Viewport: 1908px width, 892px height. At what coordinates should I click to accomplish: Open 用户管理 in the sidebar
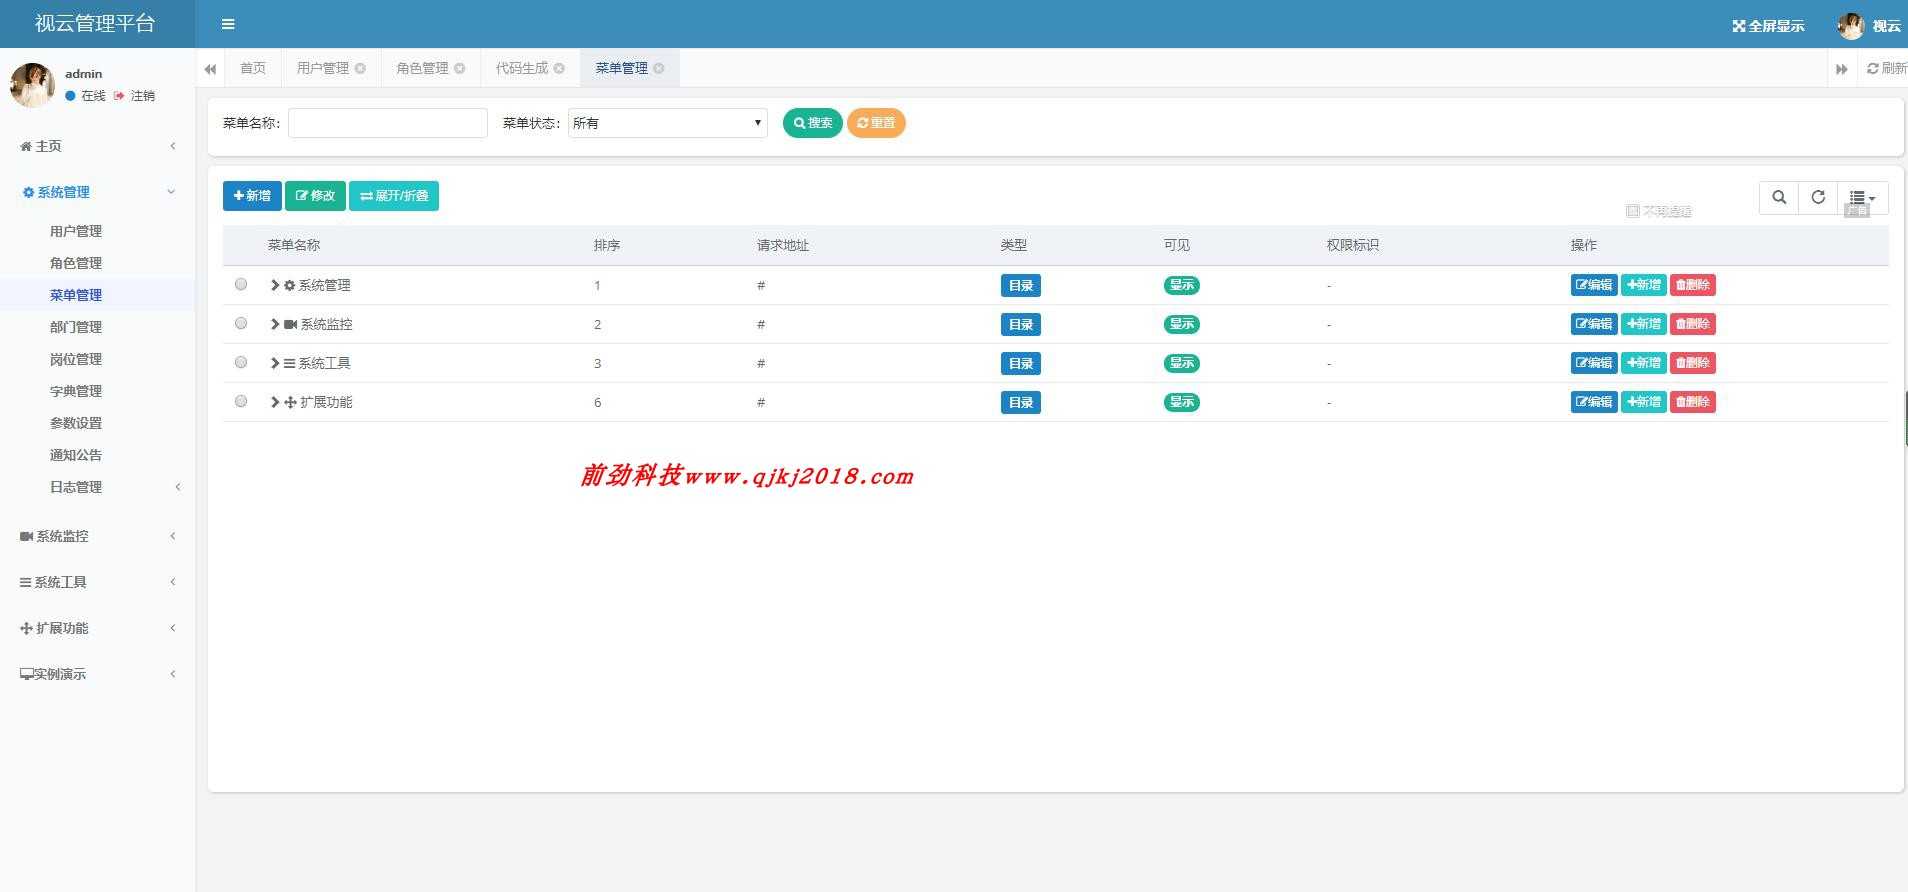(x=76, y=231)
